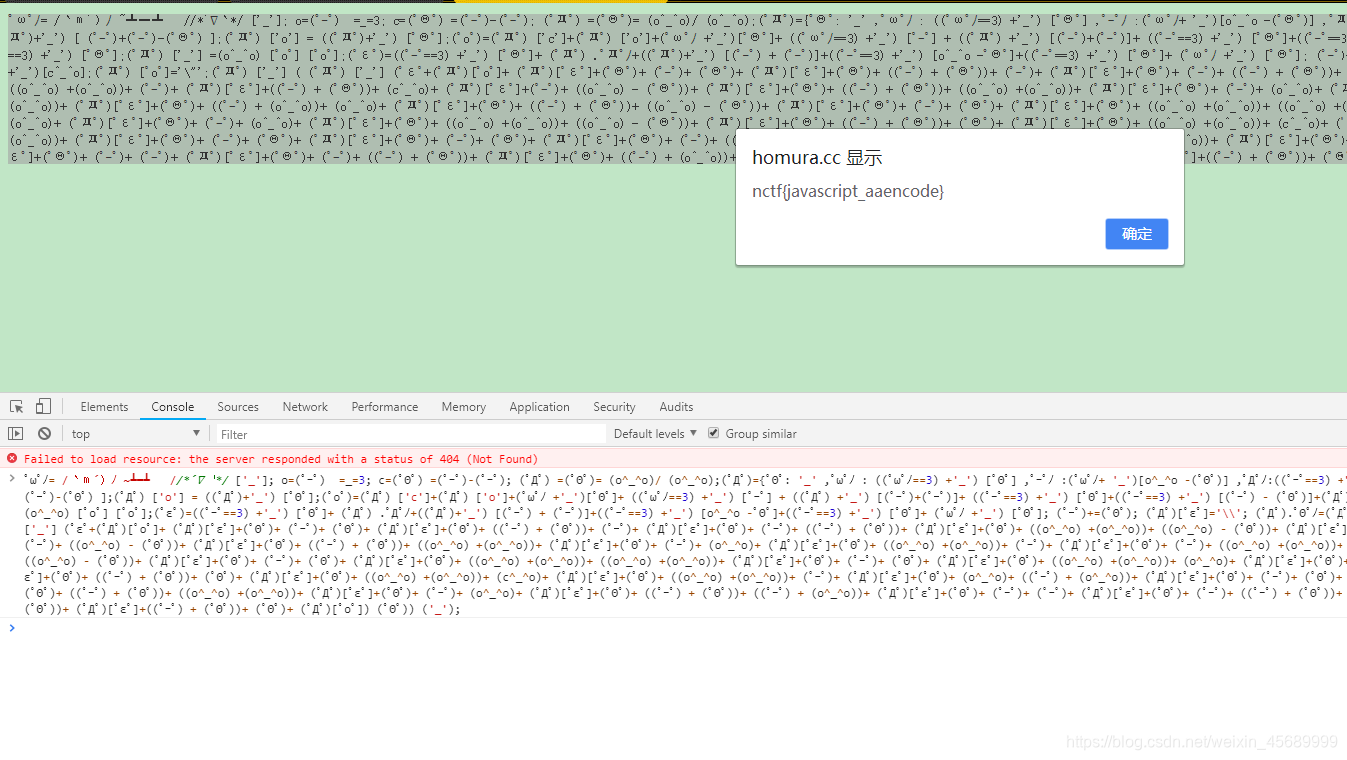Viewport: 1347px width, 760px height.
Task: Click the 确定 button in the alert dialog
Action: 1137,234
